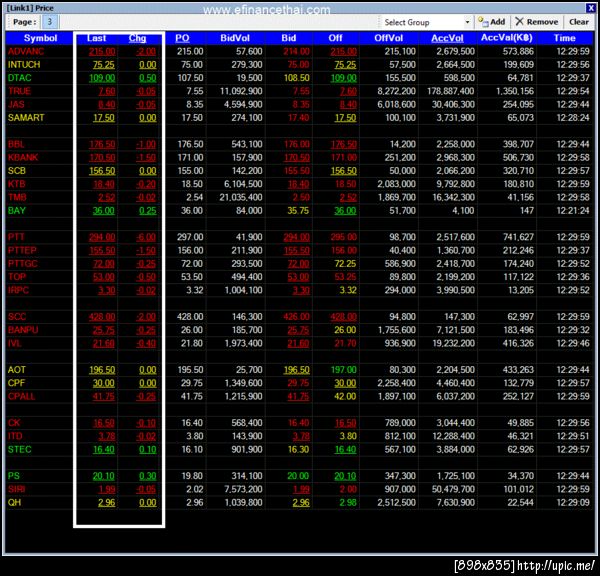Click AOT bid price 196.50
This screenshot has width=600, height=576.
(297, 370)
